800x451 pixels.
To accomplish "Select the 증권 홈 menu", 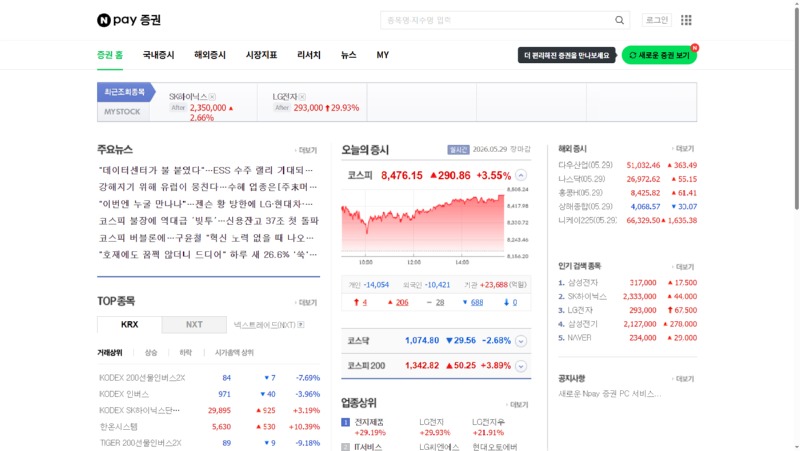I will [x=110, y=55].
